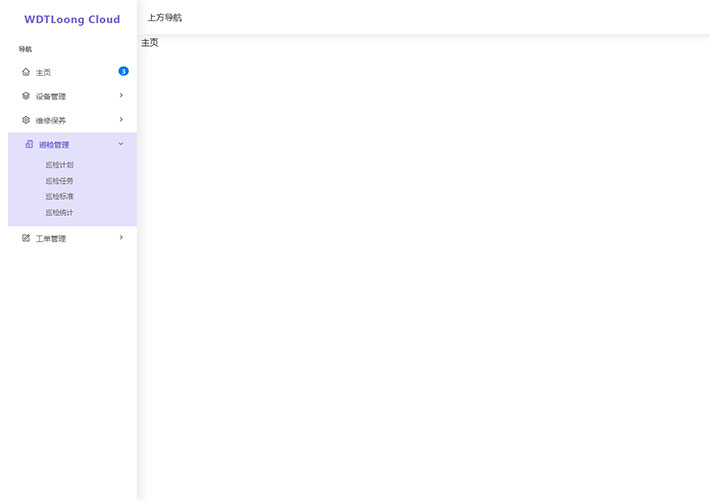Click the layers icon for 设备管理
Viewport: 710px width, 501px height.
tap(26, 96)
